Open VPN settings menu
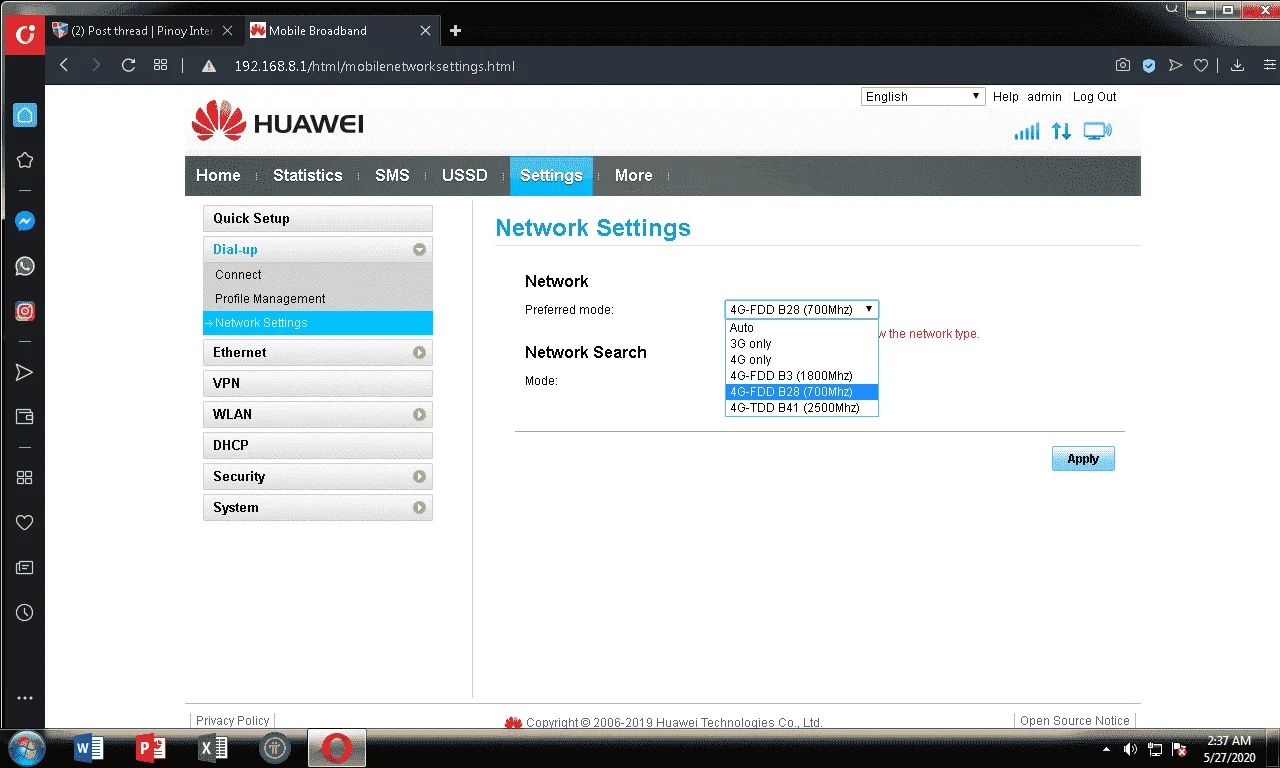Viewport: 1280px width, 768px height. pos(318,383)
